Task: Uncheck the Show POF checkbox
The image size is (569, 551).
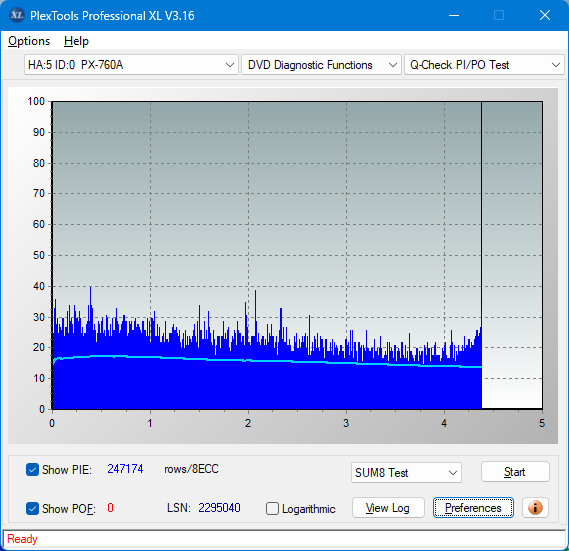Action: click(32, 508)
